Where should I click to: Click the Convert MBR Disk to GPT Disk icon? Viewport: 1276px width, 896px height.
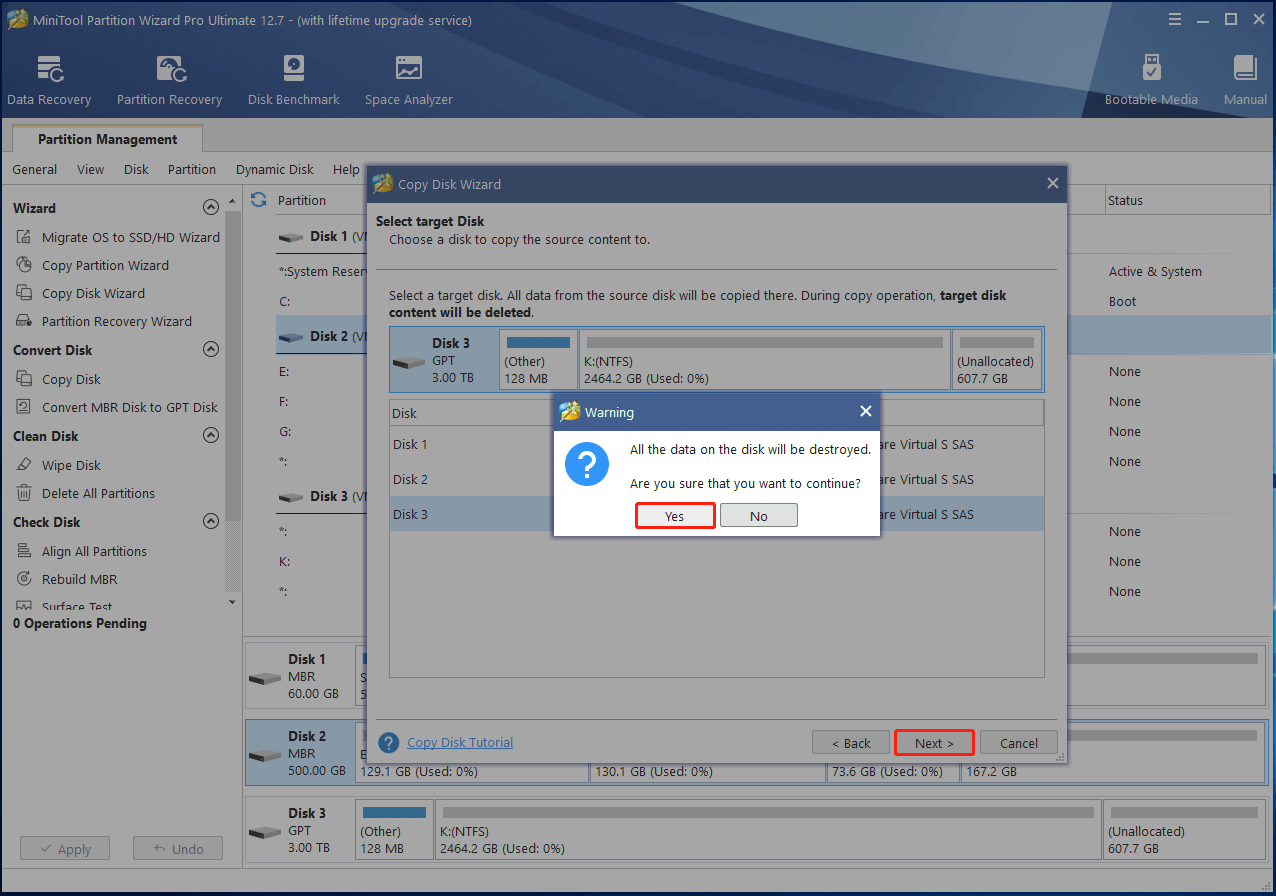point(24,407)
